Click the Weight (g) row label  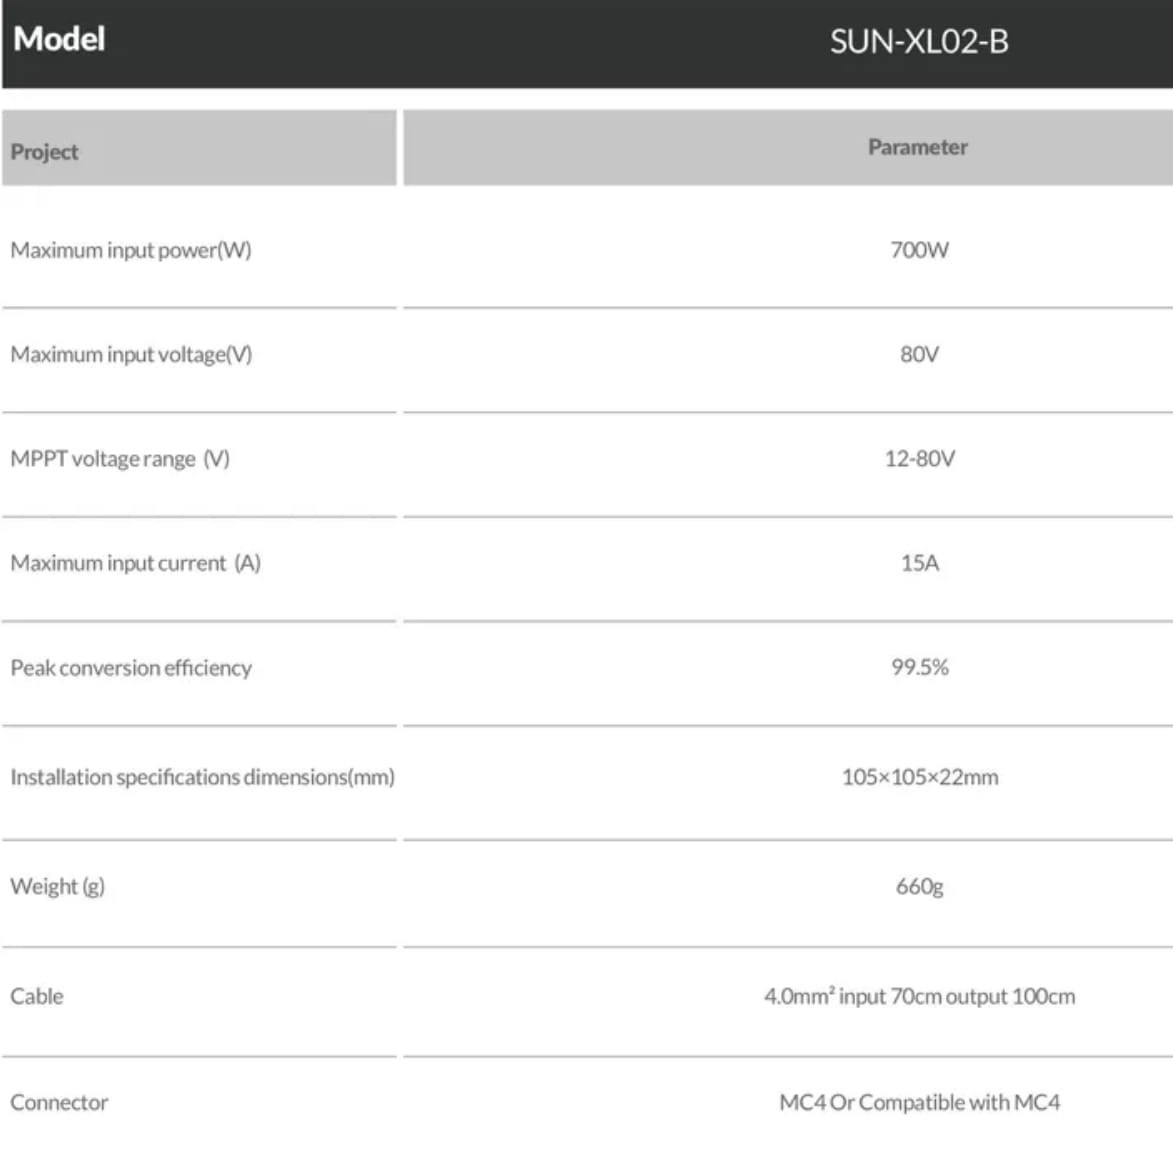point(57,886)
